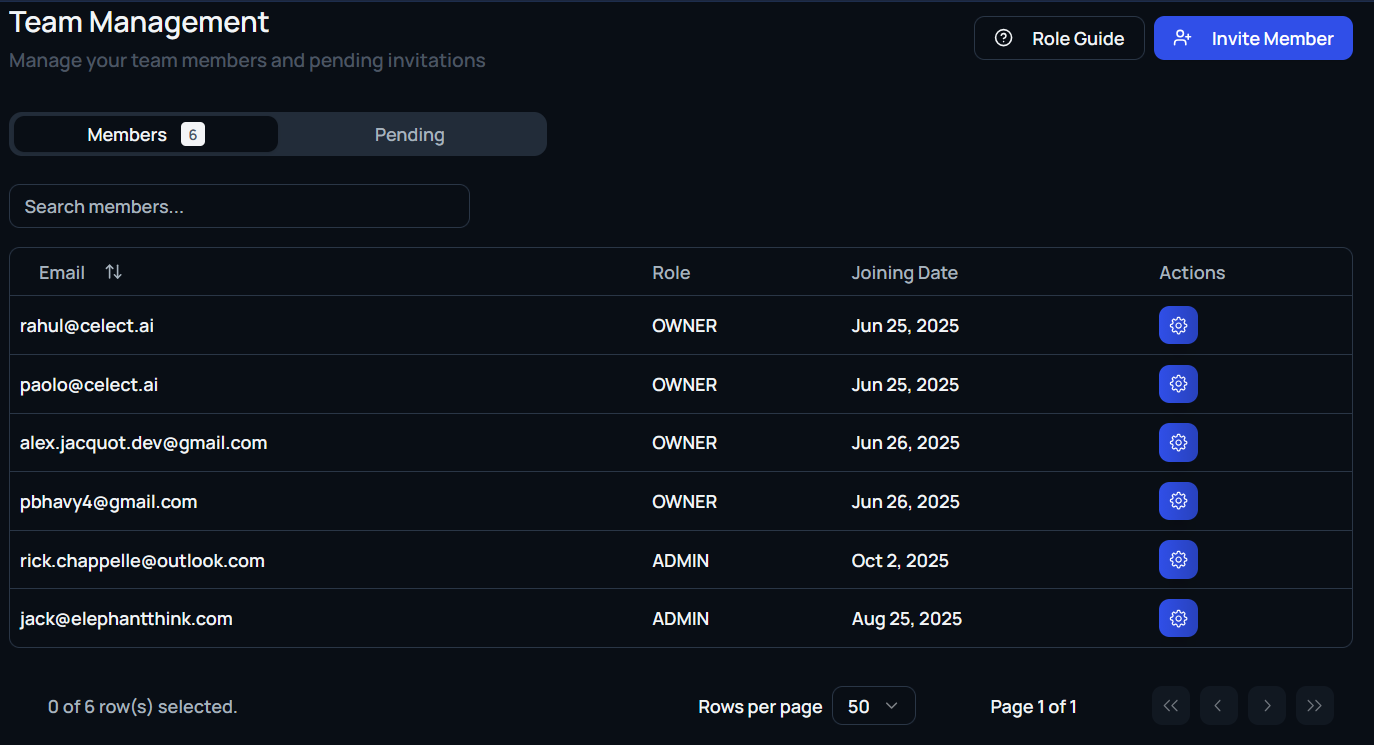Sort members using Email sort arrows

pyautogui.click(x=114, y=273)
